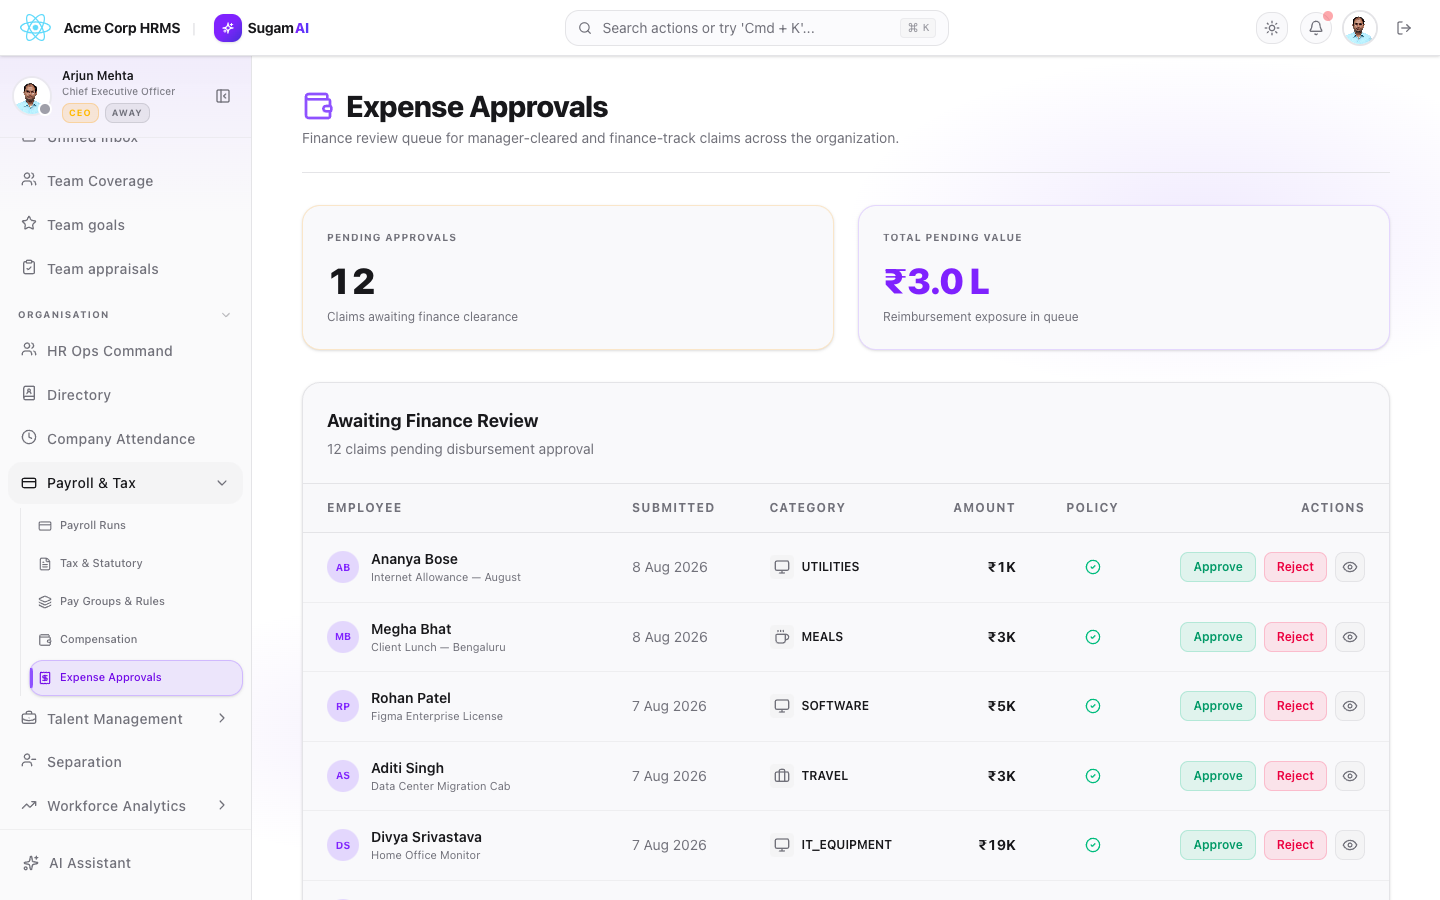Open Compensation submenu item
This screenshot has width=1440, height=900.
136,639
